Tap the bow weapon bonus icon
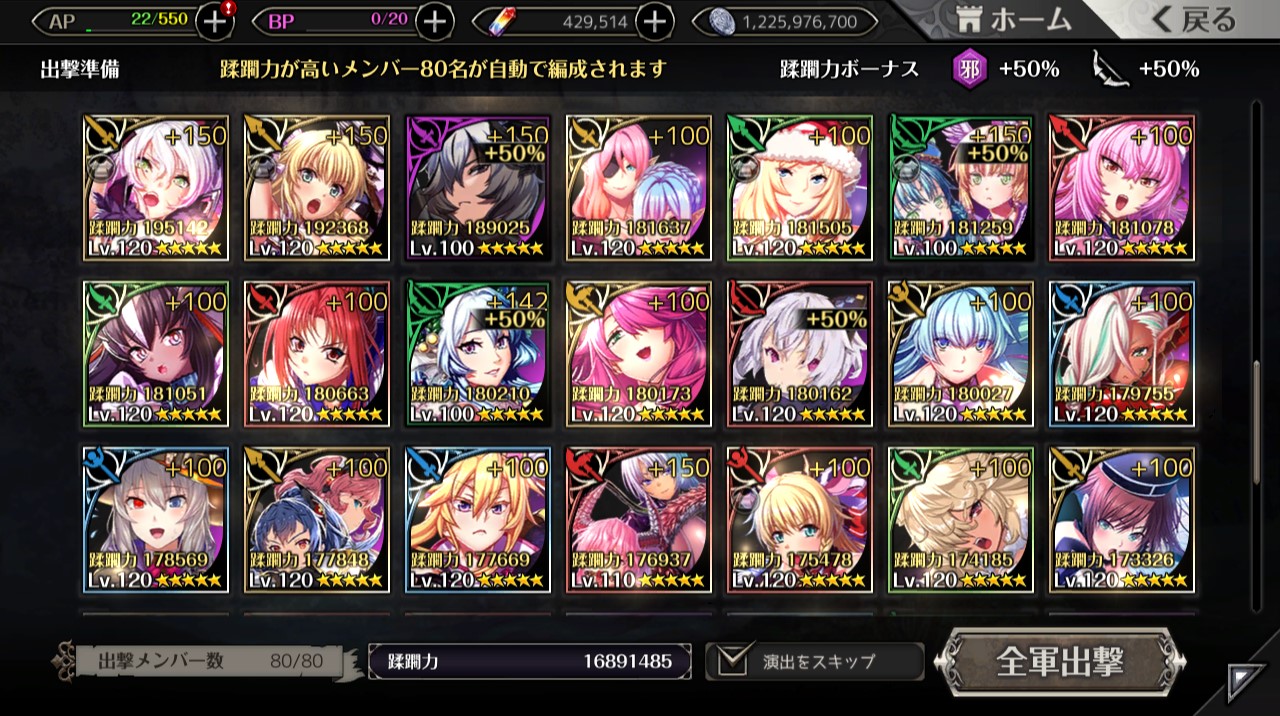Viewport: 1280px width, 716px height. point(1109,68)
